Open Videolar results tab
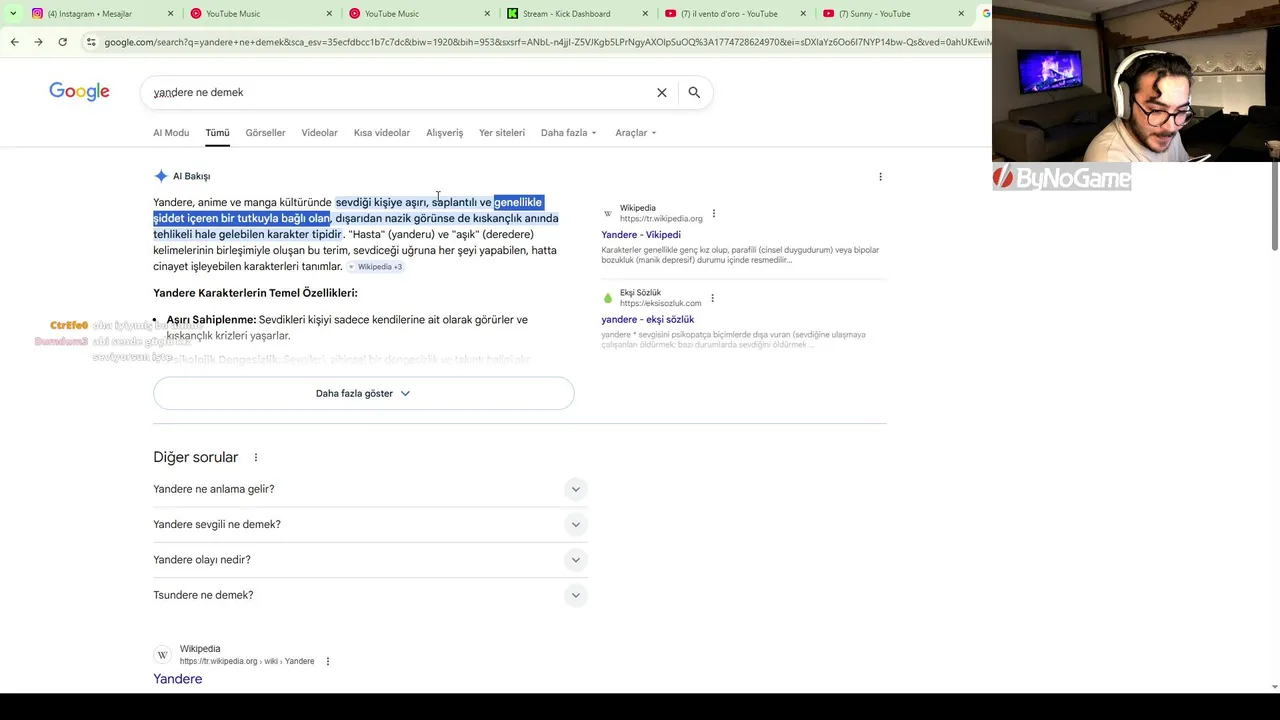This screenshot has width=1280, height=720. (x=319, y=133)
